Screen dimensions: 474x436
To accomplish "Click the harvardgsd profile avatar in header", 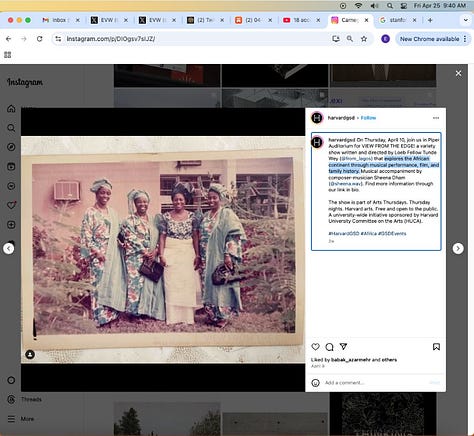I will pyautogui.click(x=317, y=118).
